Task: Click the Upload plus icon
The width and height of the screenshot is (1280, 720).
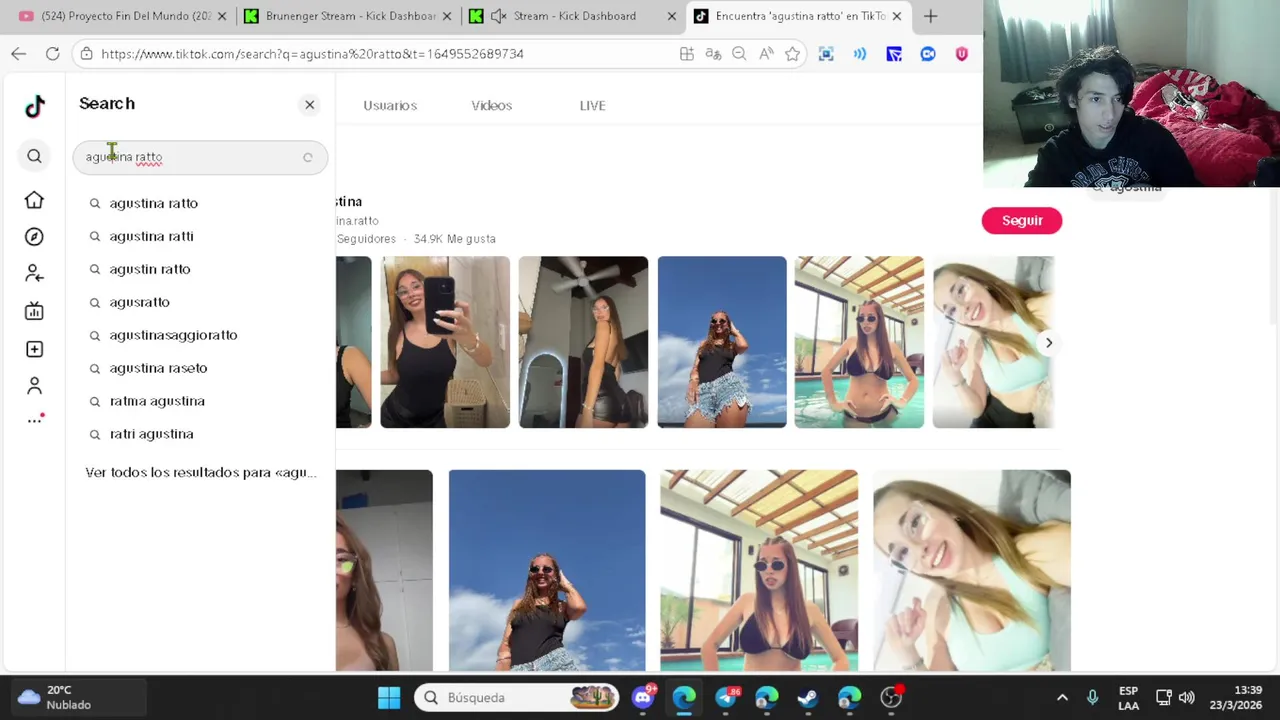Action: coord(34,349)
